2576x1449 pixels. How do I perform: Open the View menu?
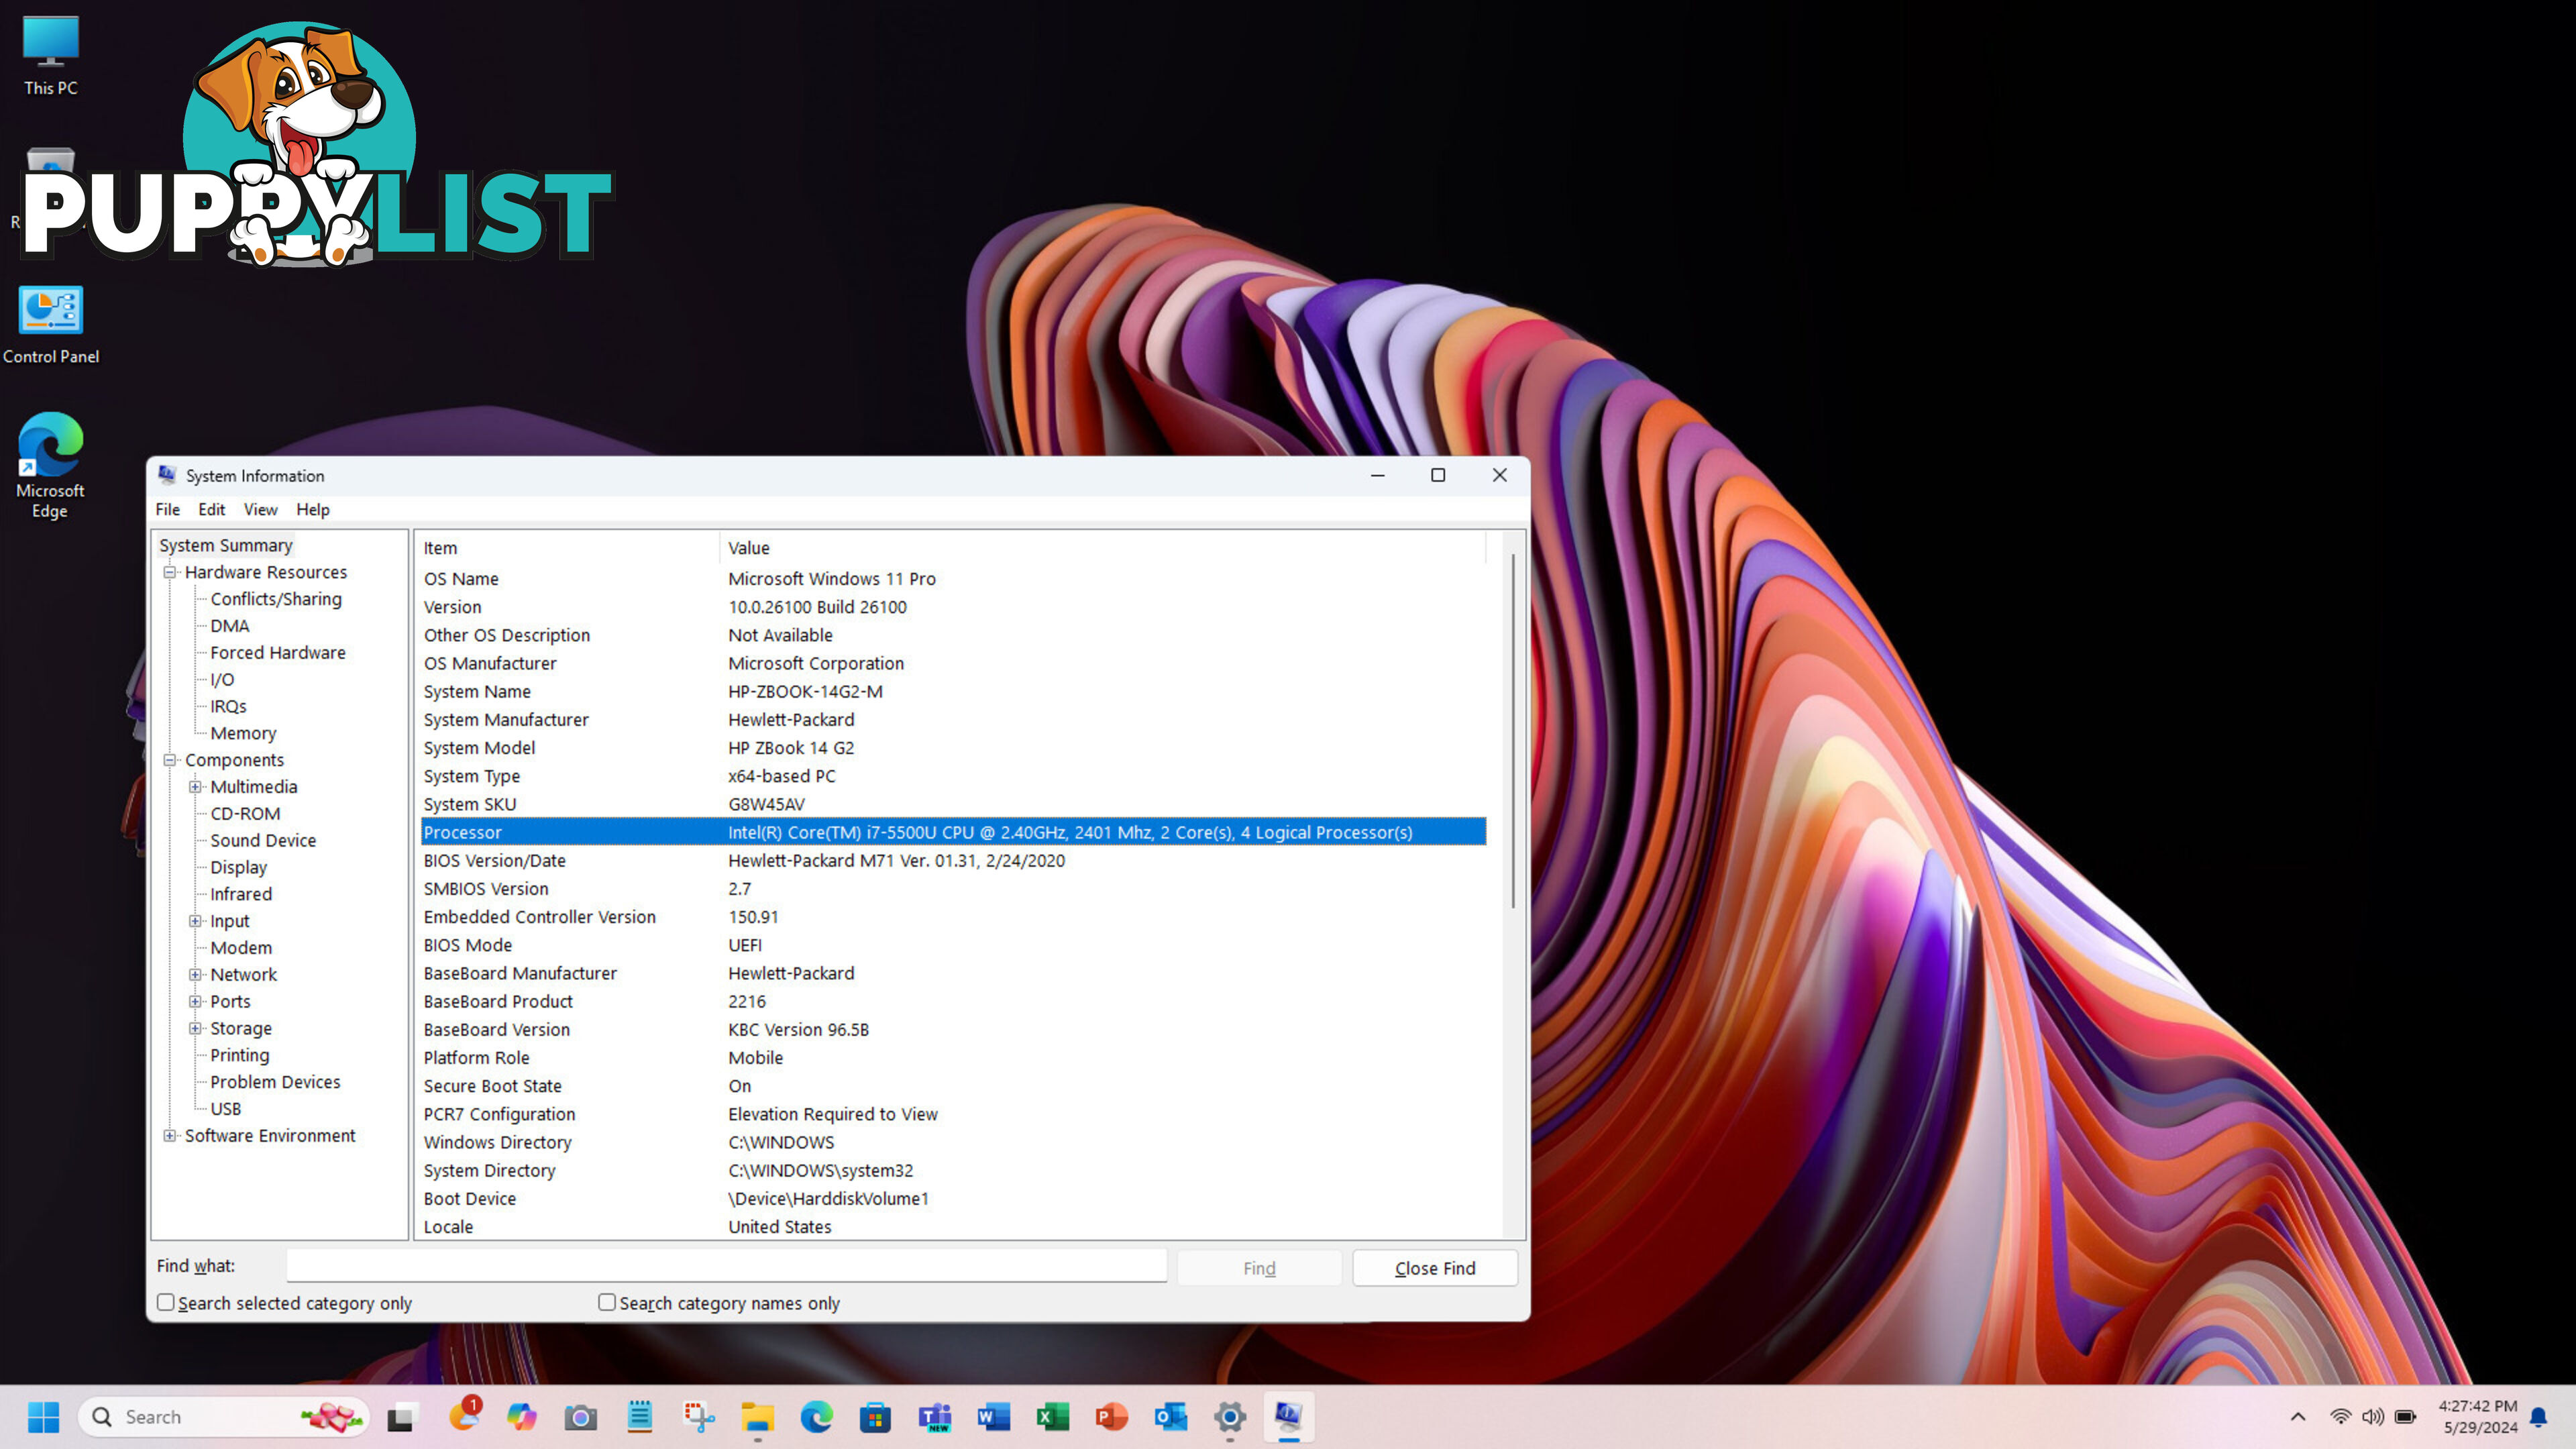click(260, 510)
